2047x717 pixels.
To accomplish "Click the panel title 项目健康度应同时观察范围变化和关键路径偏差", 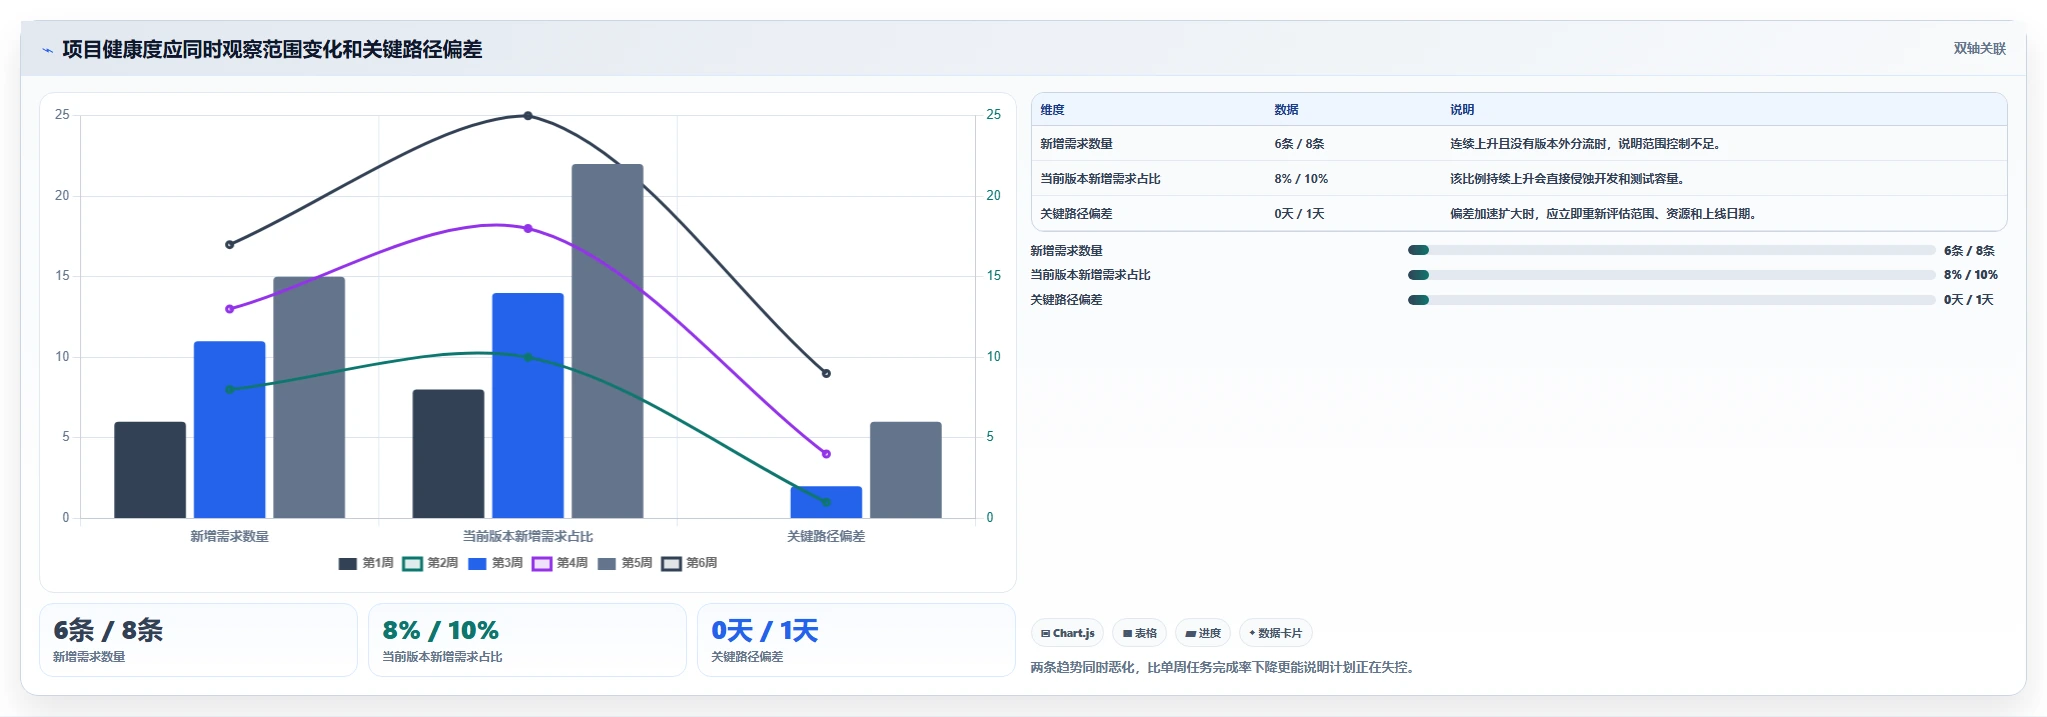I will tap(272, 50).
